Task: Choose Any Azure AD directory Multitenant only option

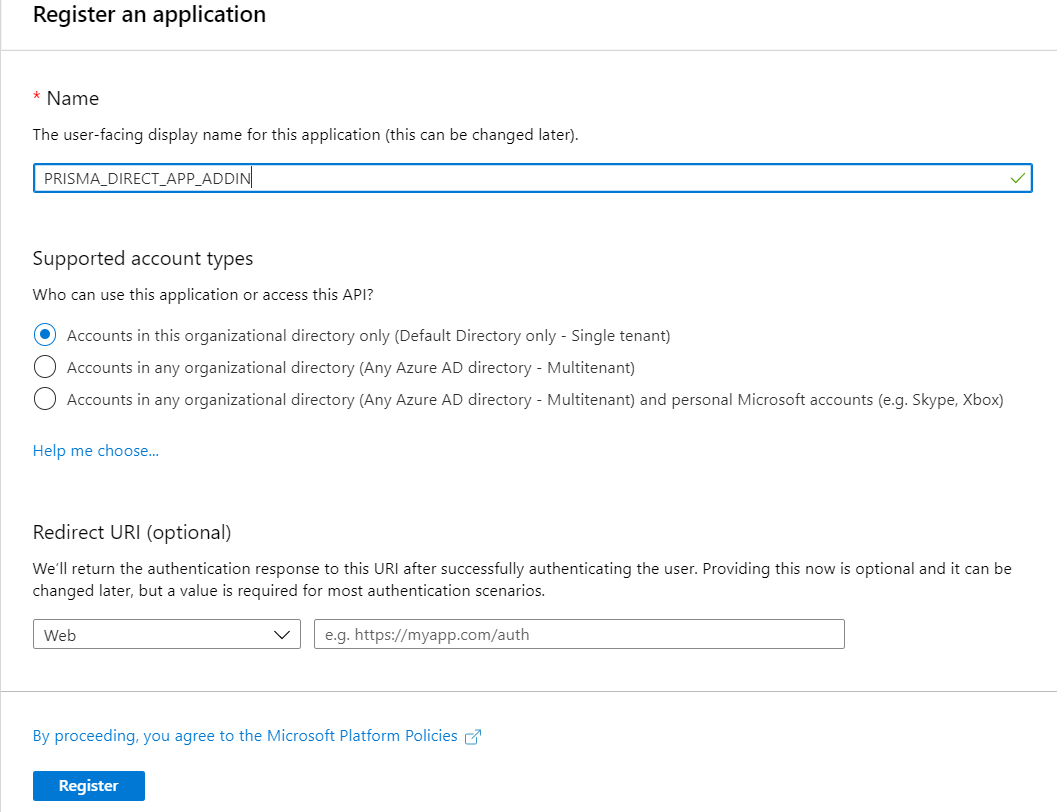Action: [x=45, y=367]
